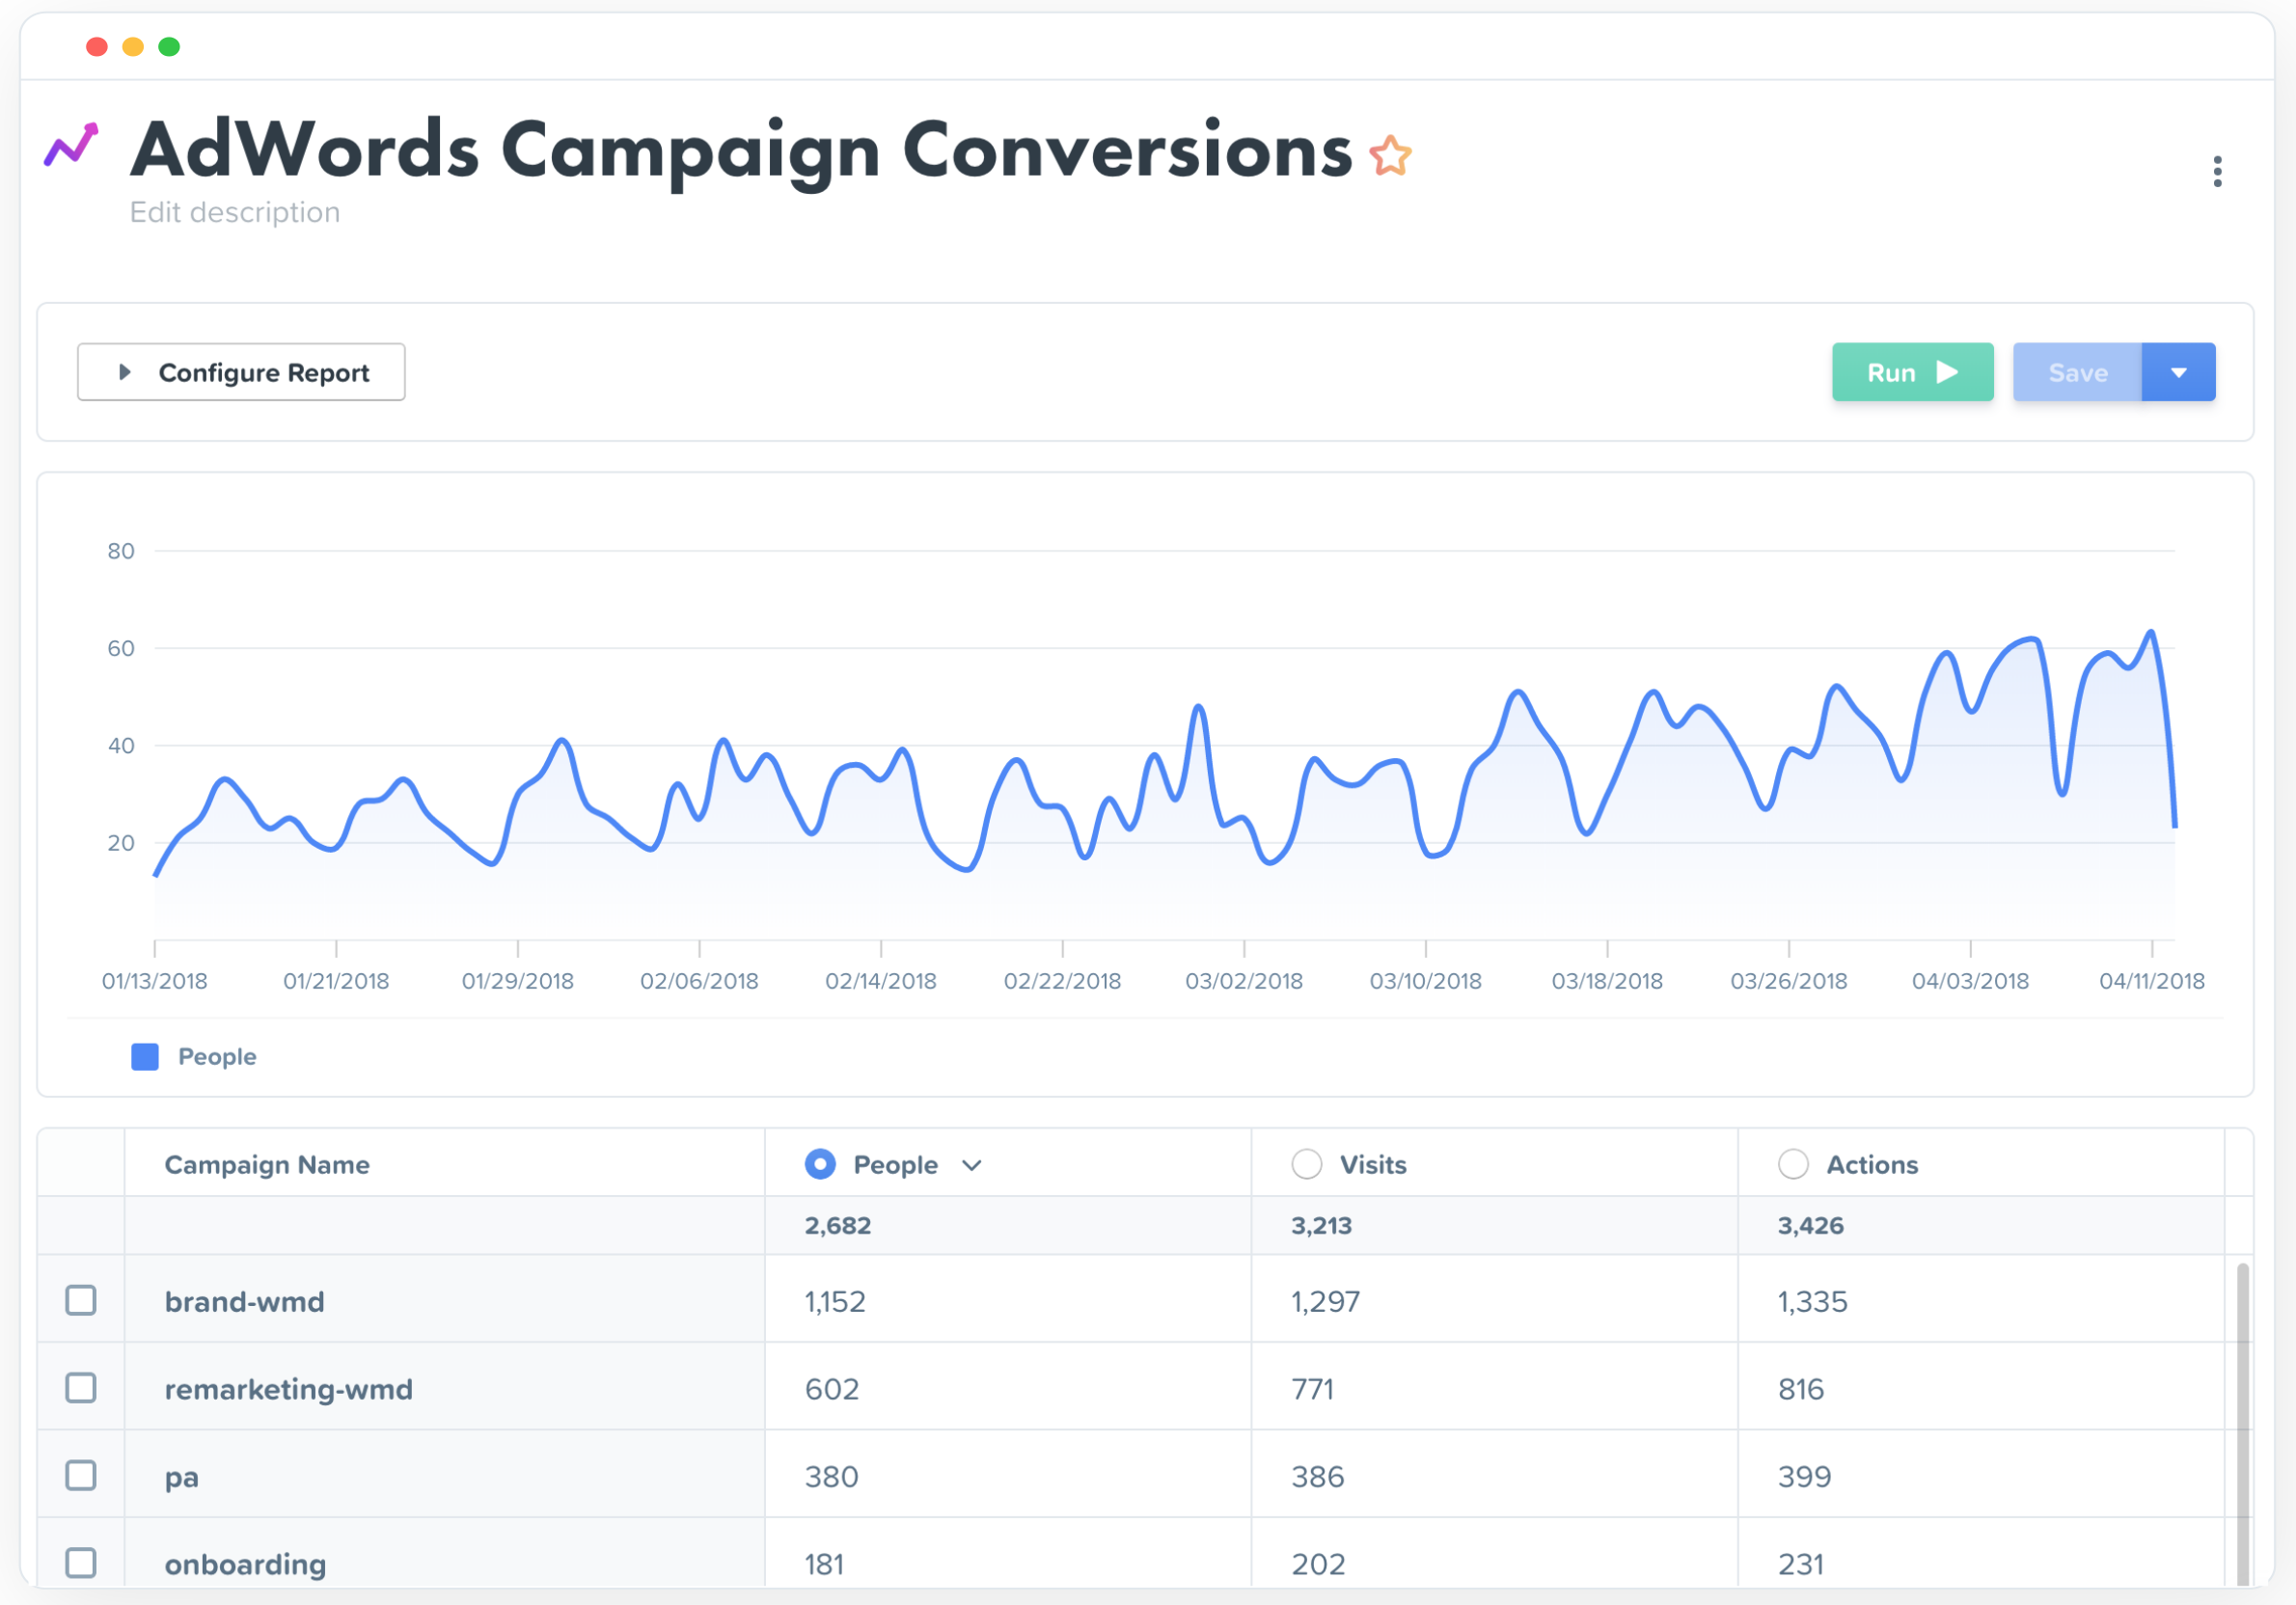
Task: Favorite the report with the star icon
Action: coord(1390,156)
